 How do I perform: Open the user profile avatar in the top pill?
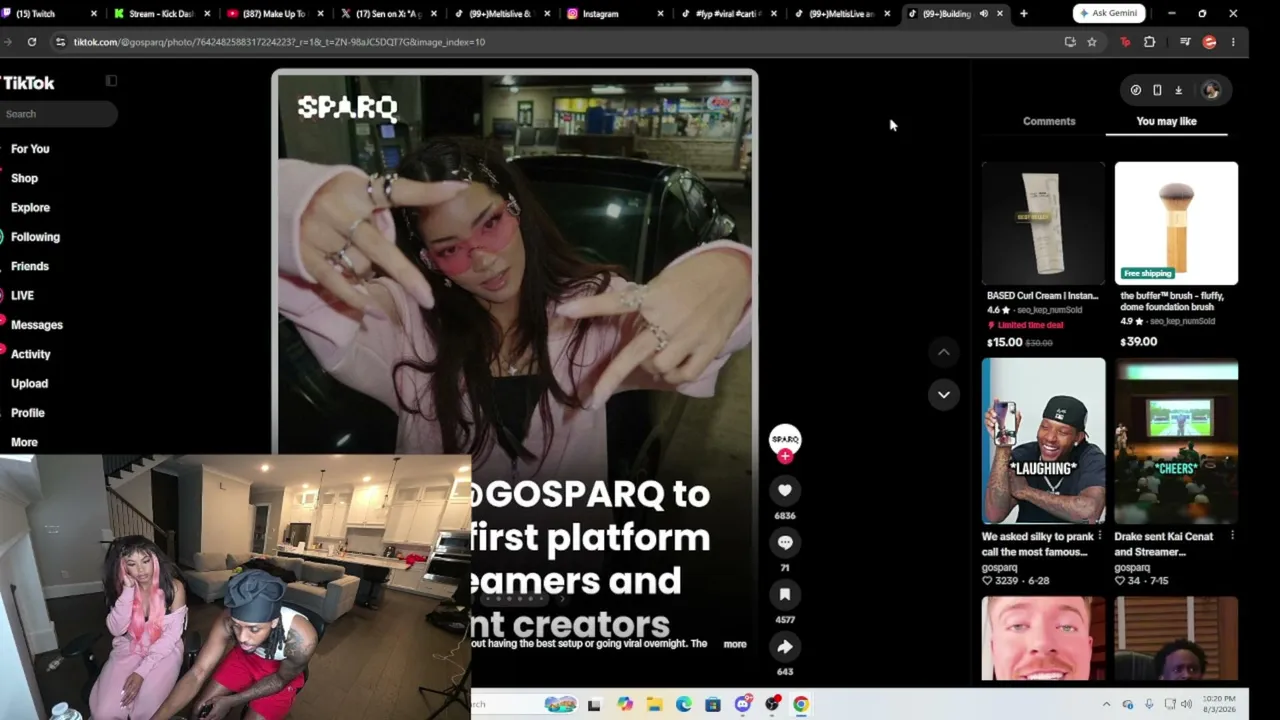(1211, 90)
